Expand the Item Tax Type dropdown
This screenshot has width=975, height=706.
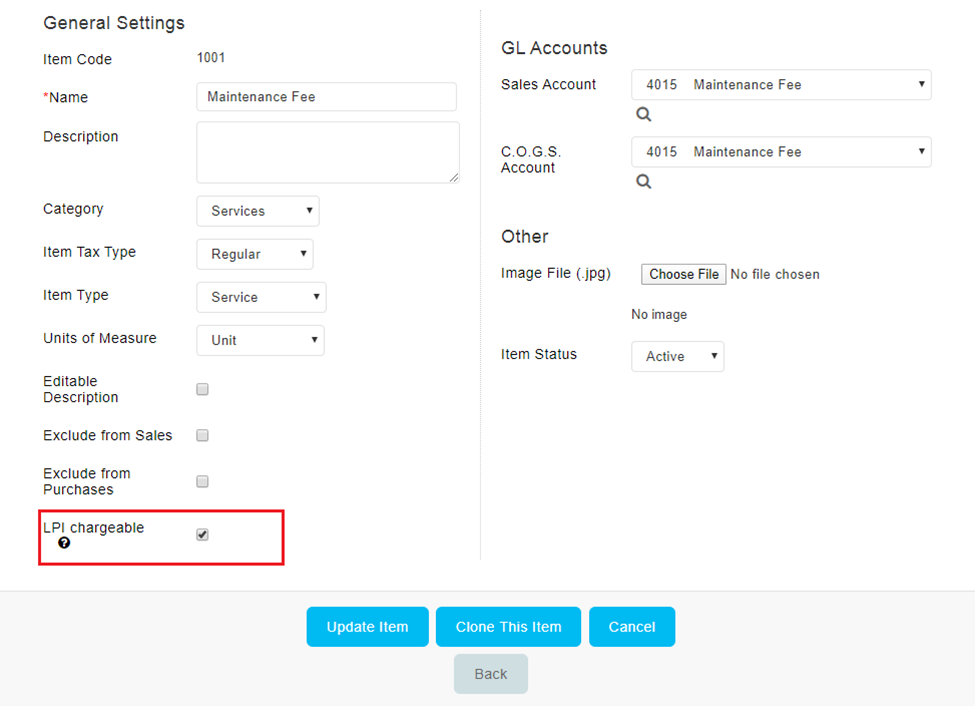click(x=255, y=254)
